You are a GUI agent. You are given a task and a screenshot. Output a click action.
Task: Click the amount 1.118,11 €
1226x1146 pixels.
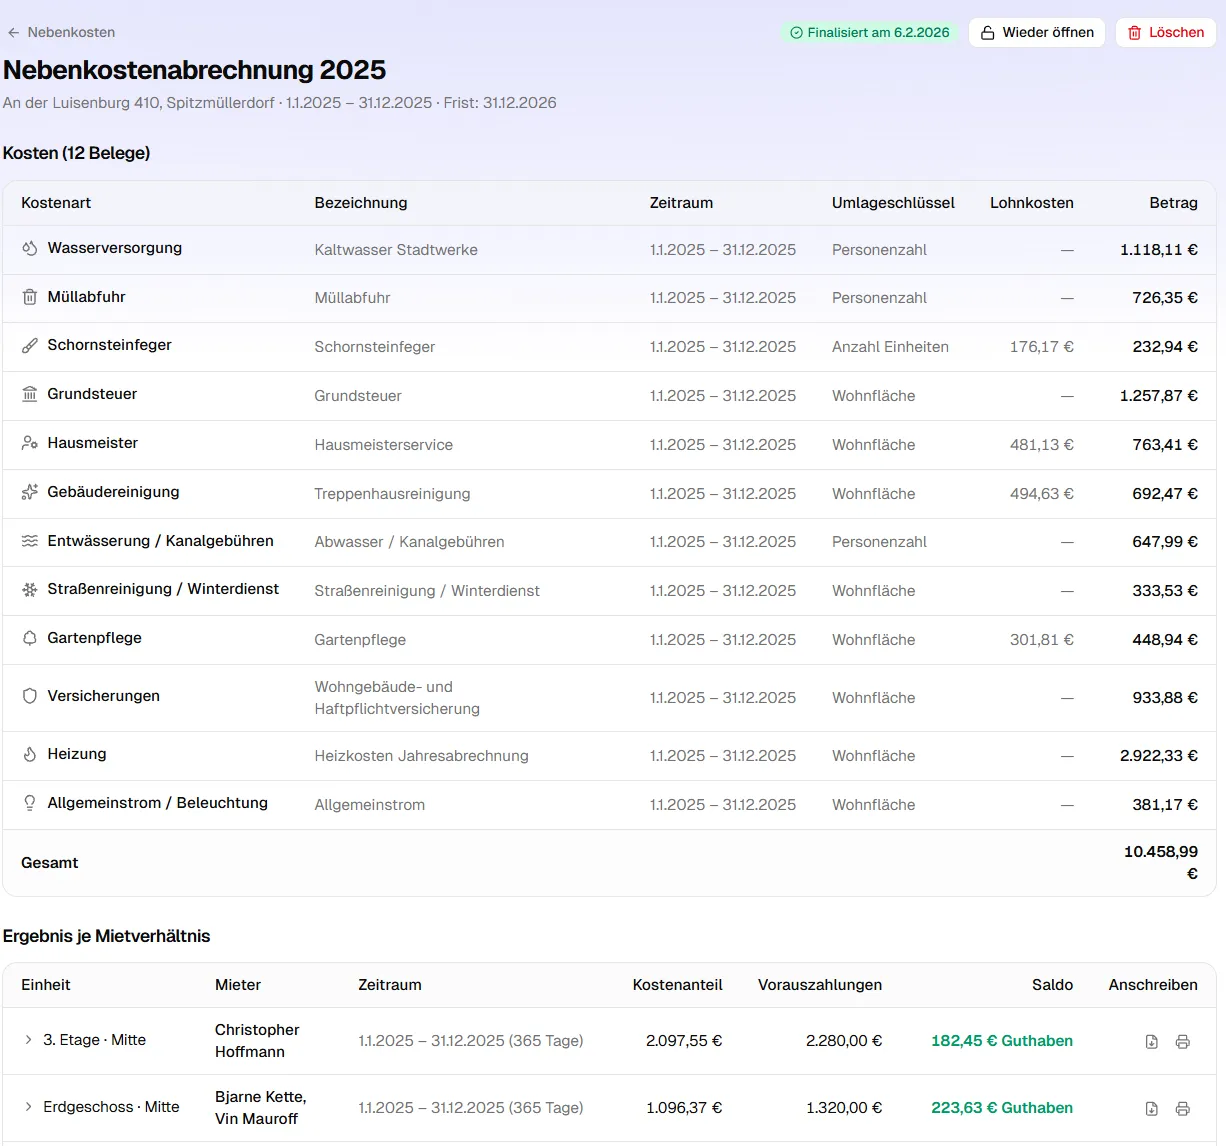pyautogui.click(x=1158, y=250)
